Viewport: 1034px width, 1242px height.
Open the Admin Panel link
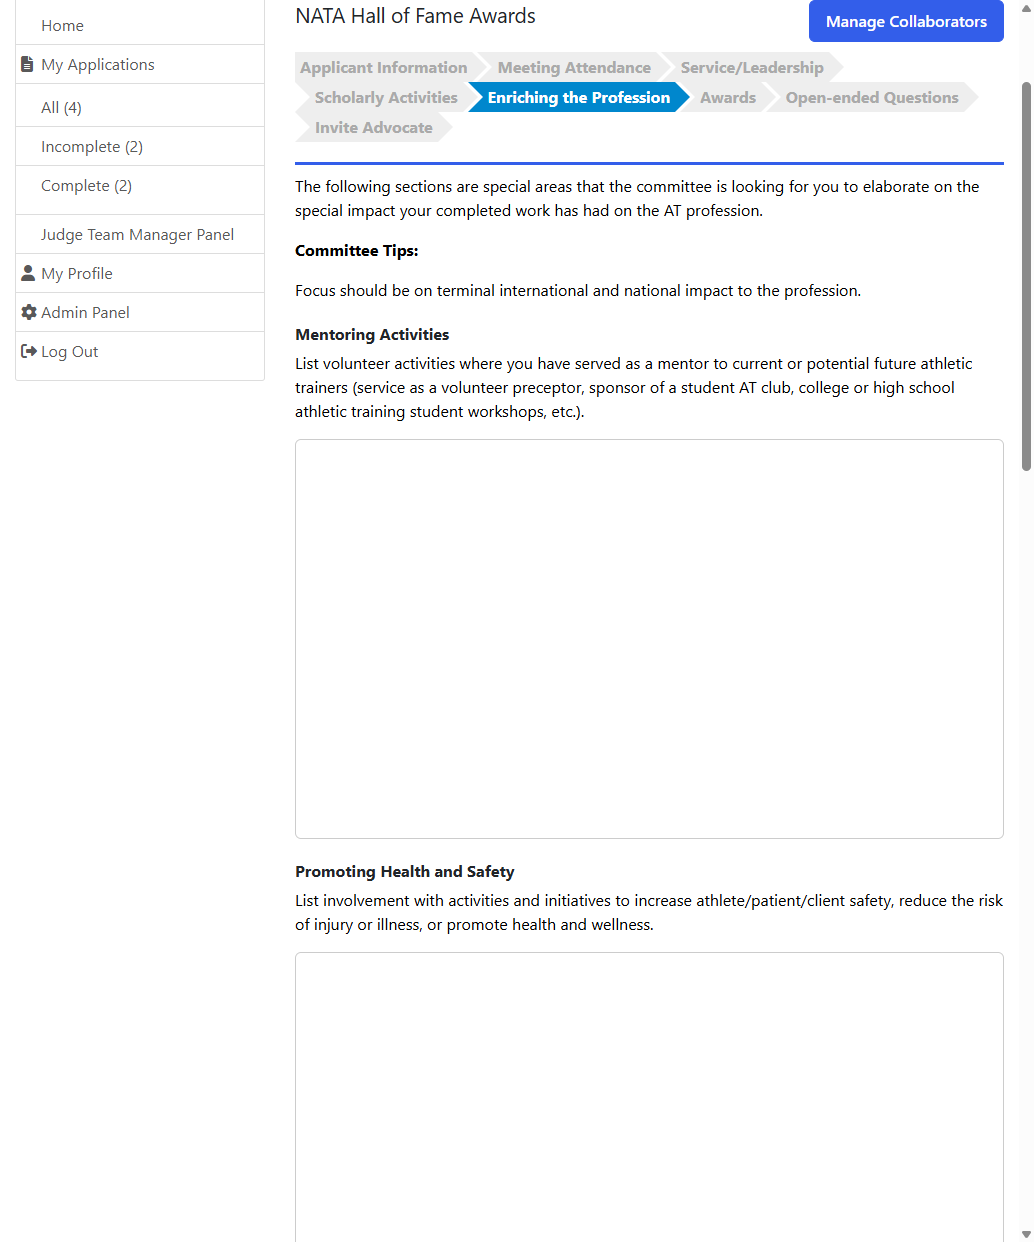85,312
